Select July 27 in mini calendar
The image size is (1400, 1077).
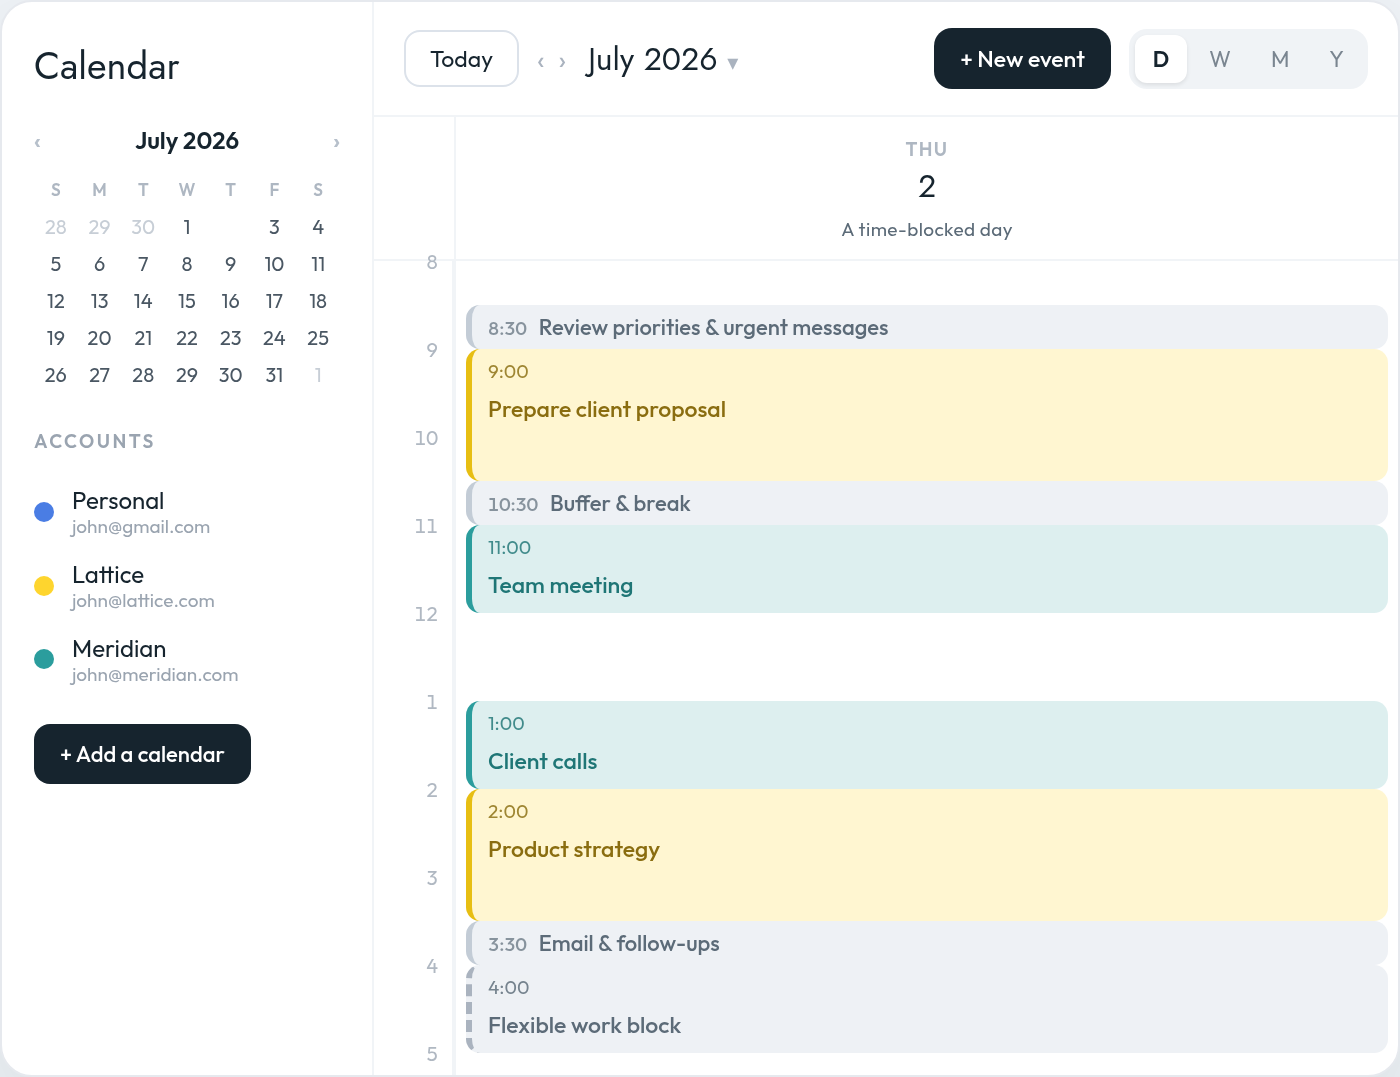click(99, 375)
